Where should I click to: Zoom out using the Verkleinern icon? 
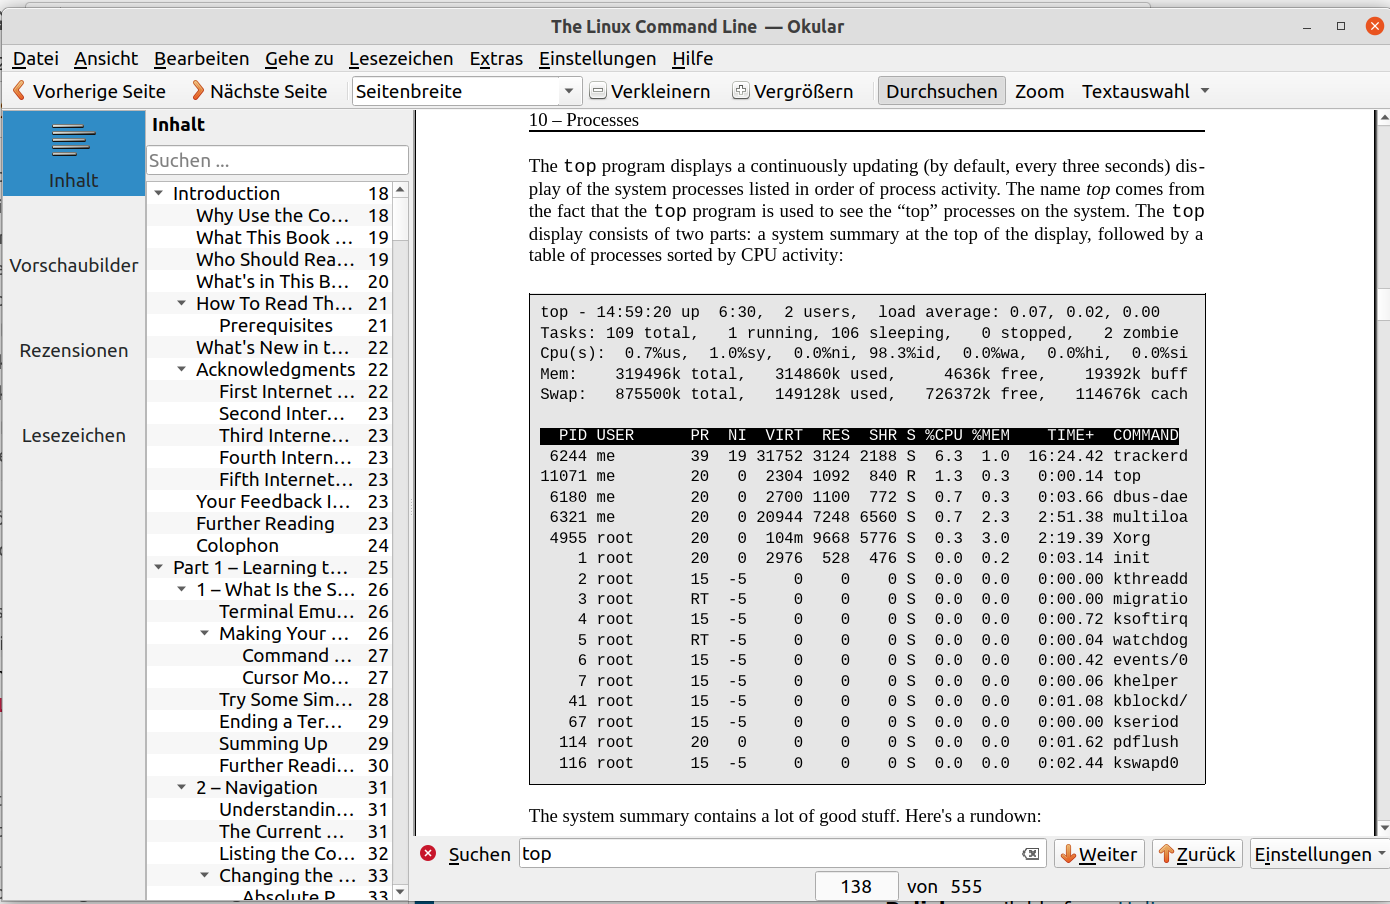click(598, 91)
